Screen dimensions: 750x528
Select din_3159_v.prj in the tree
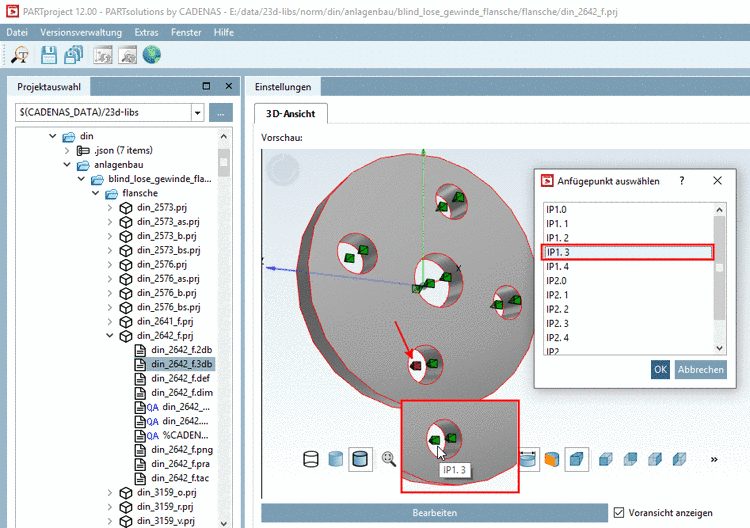(165, 521)
